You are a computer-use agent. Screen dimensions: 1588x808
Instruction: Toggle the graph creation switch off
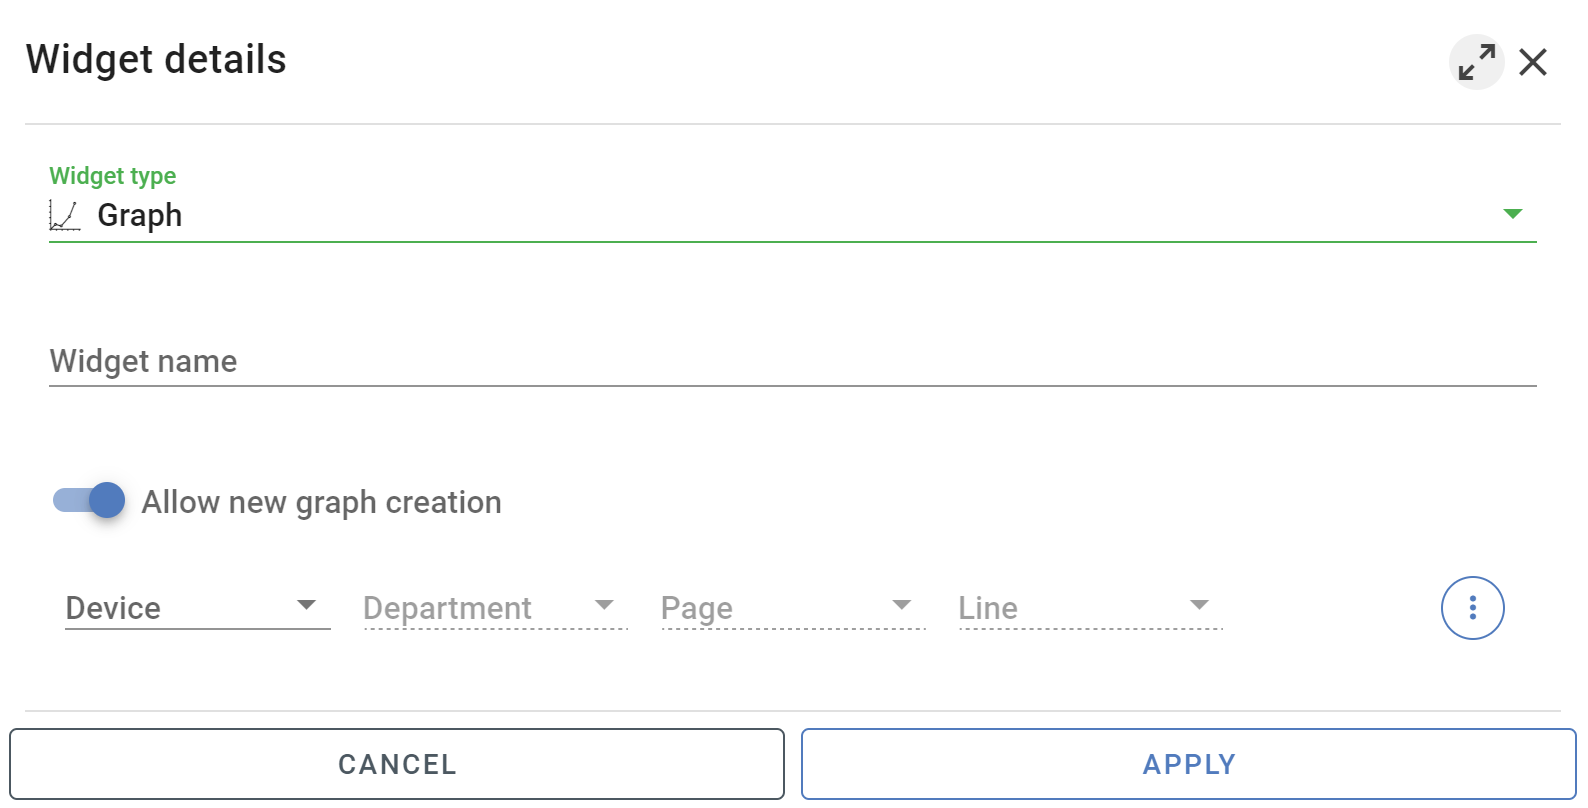coord(87,500)
